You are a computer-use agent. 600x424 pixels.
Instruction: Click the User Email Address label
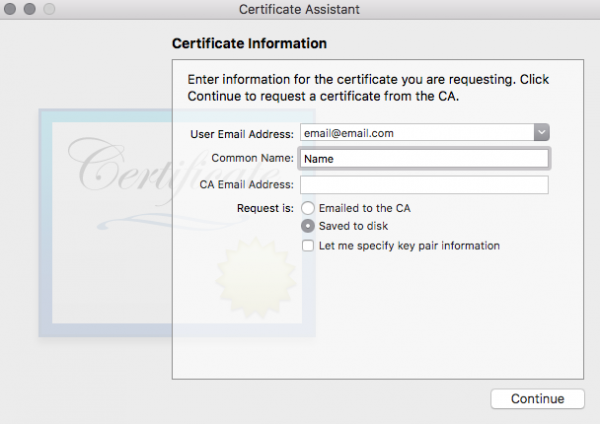coord(241,133)
